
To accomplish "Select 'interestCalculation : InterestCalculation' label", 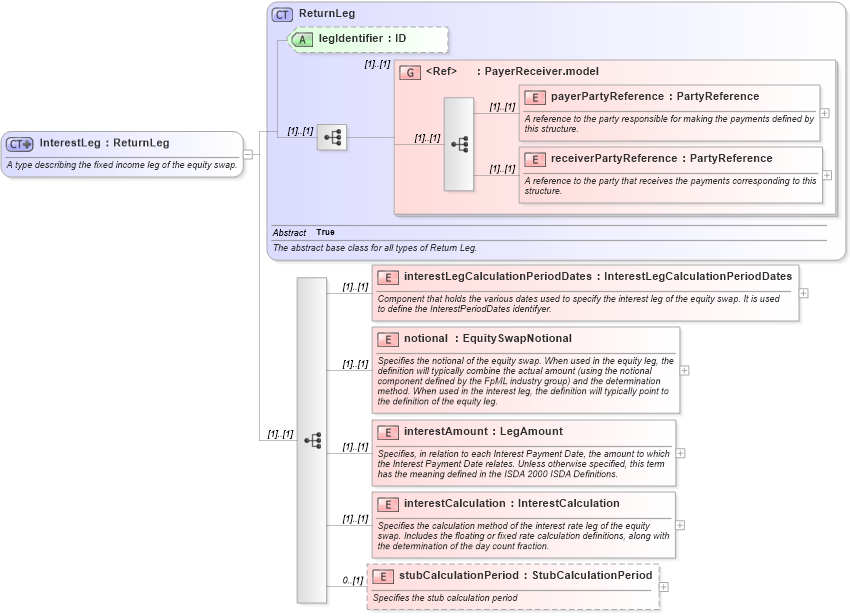I will [x=511, y=504].
